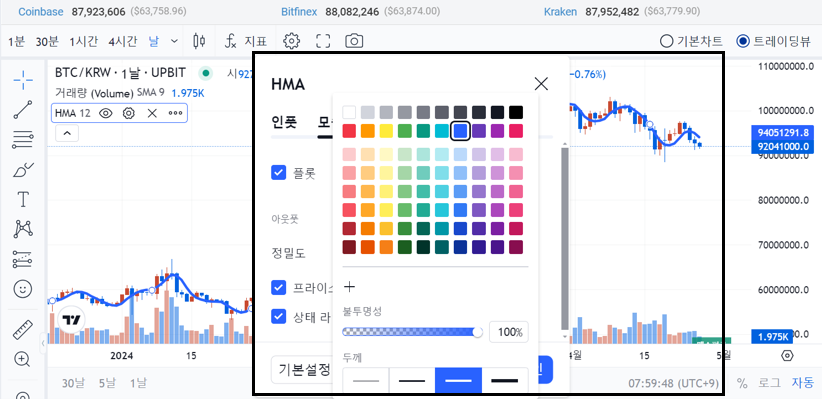Click the TradingView logo on chart
Screen dimensions: 822x399
[x=72, y=319]
